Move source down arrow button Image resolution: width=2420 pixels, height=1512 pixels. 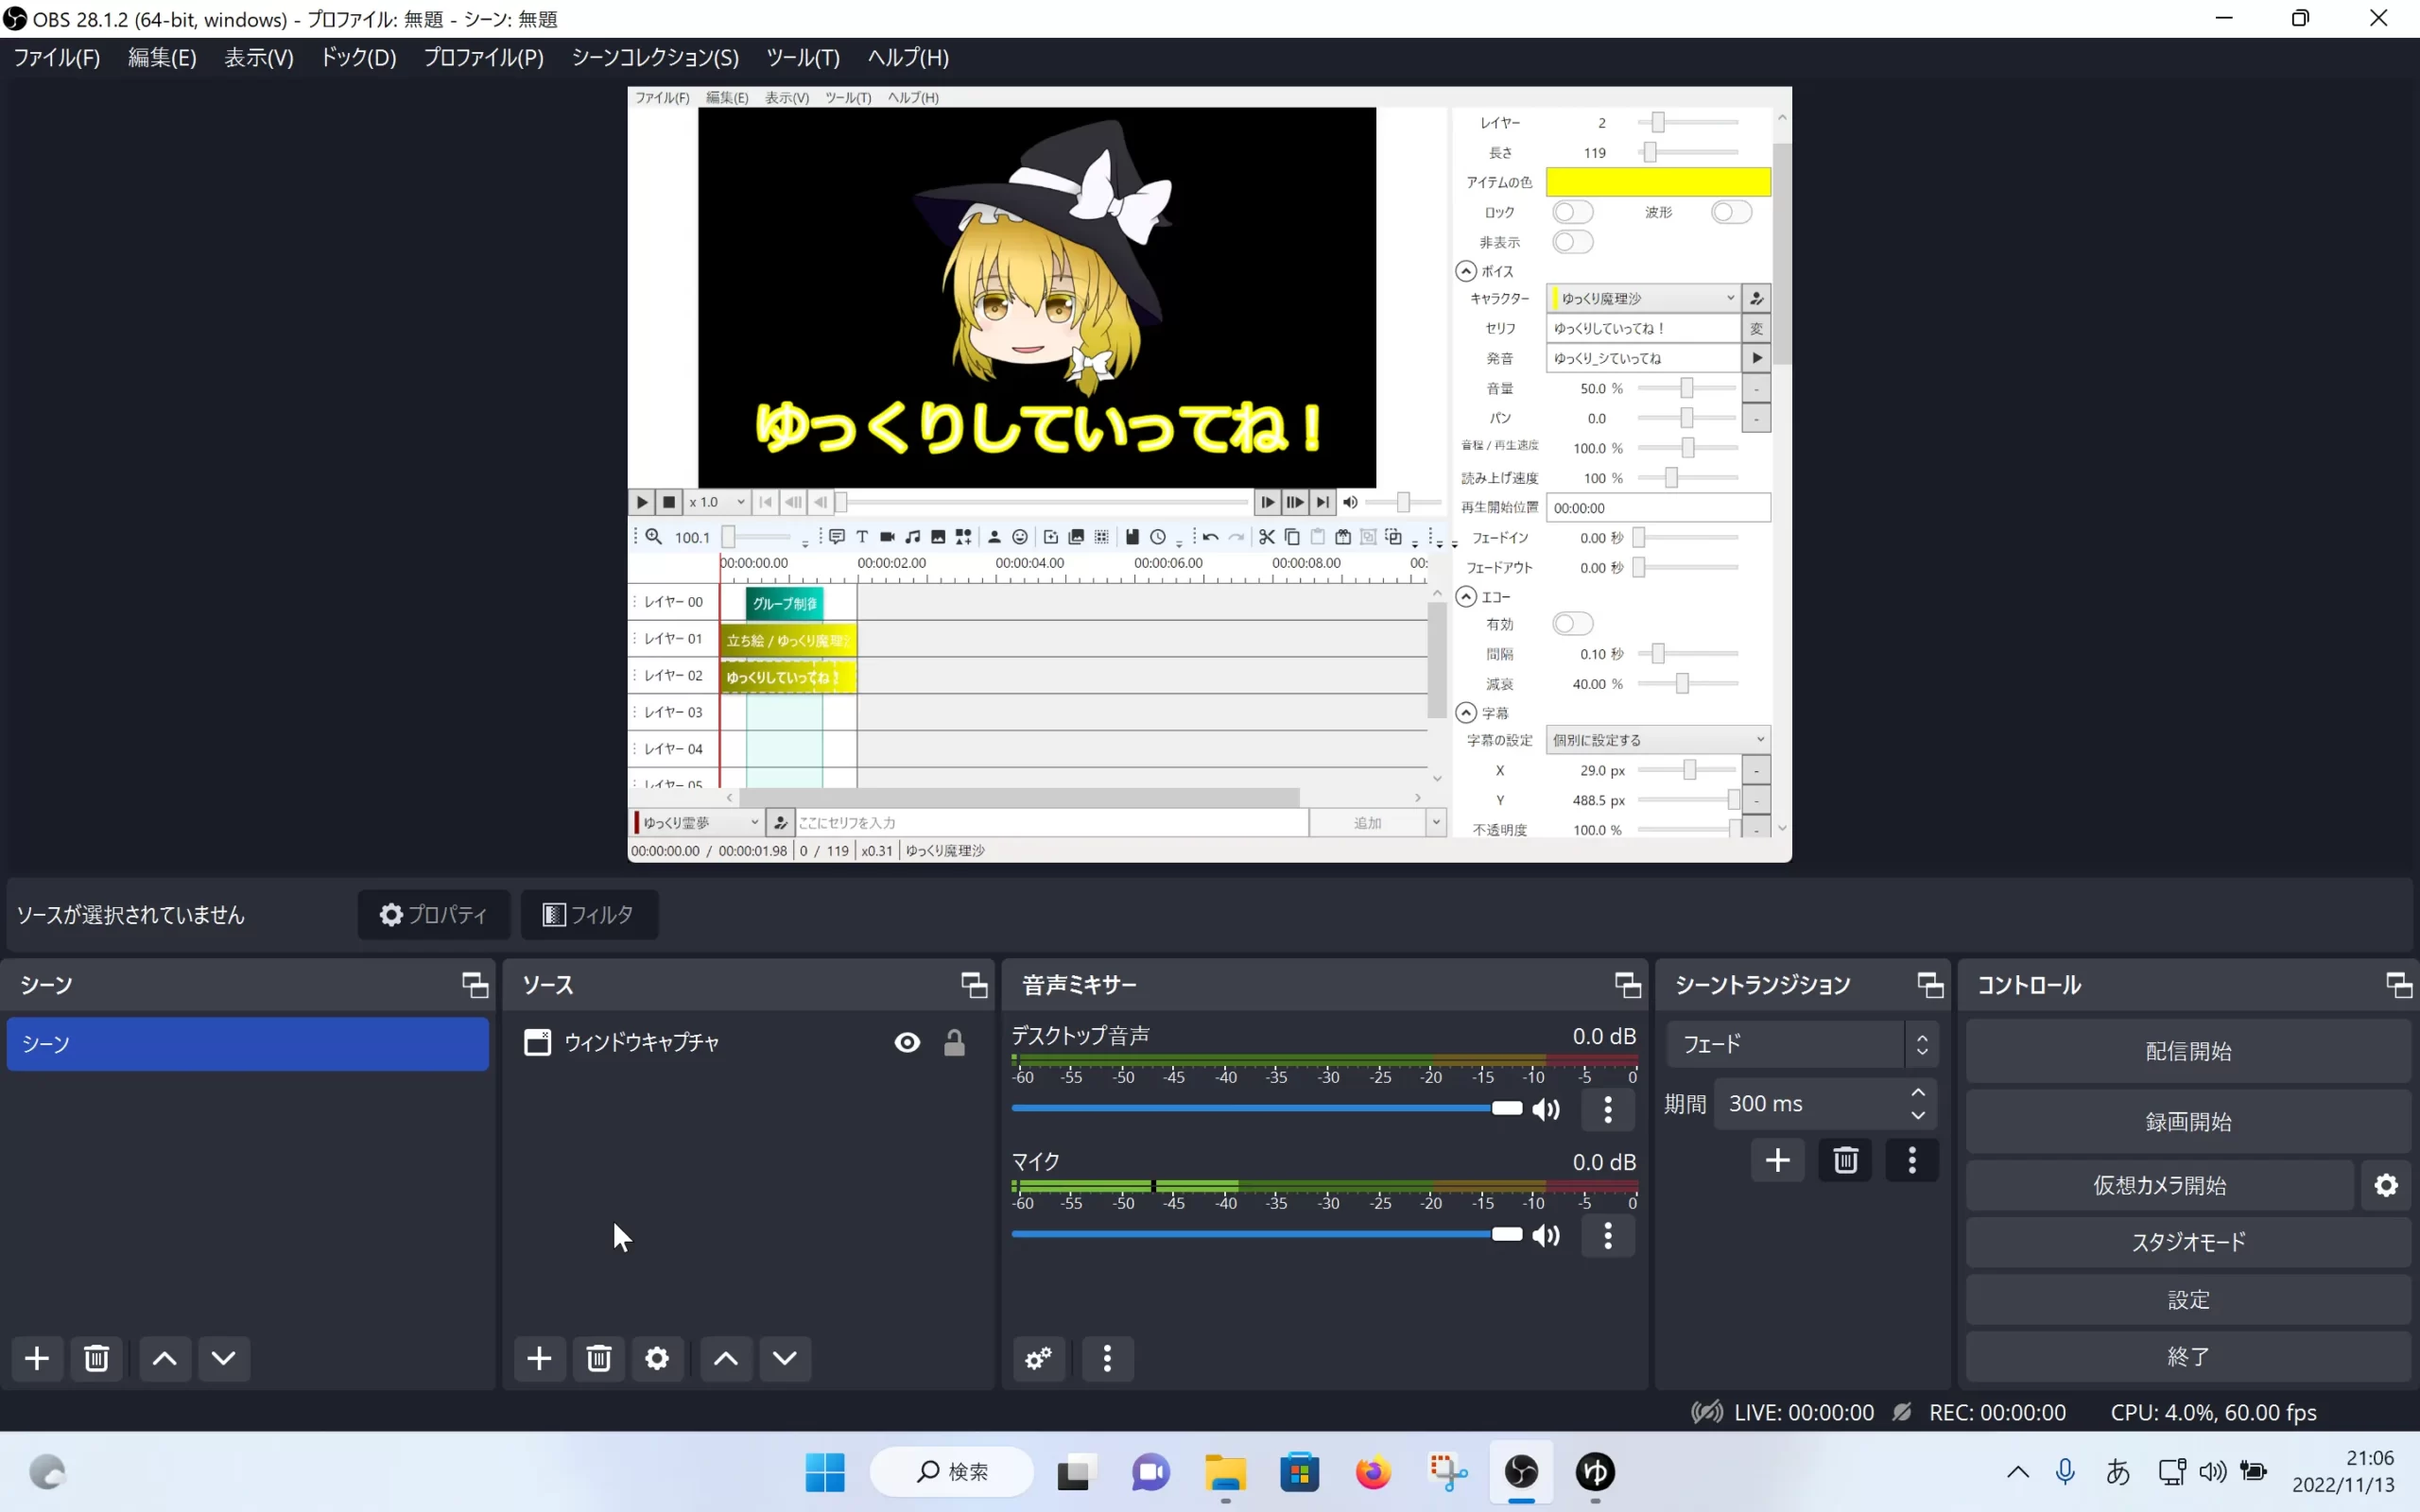785,1358
